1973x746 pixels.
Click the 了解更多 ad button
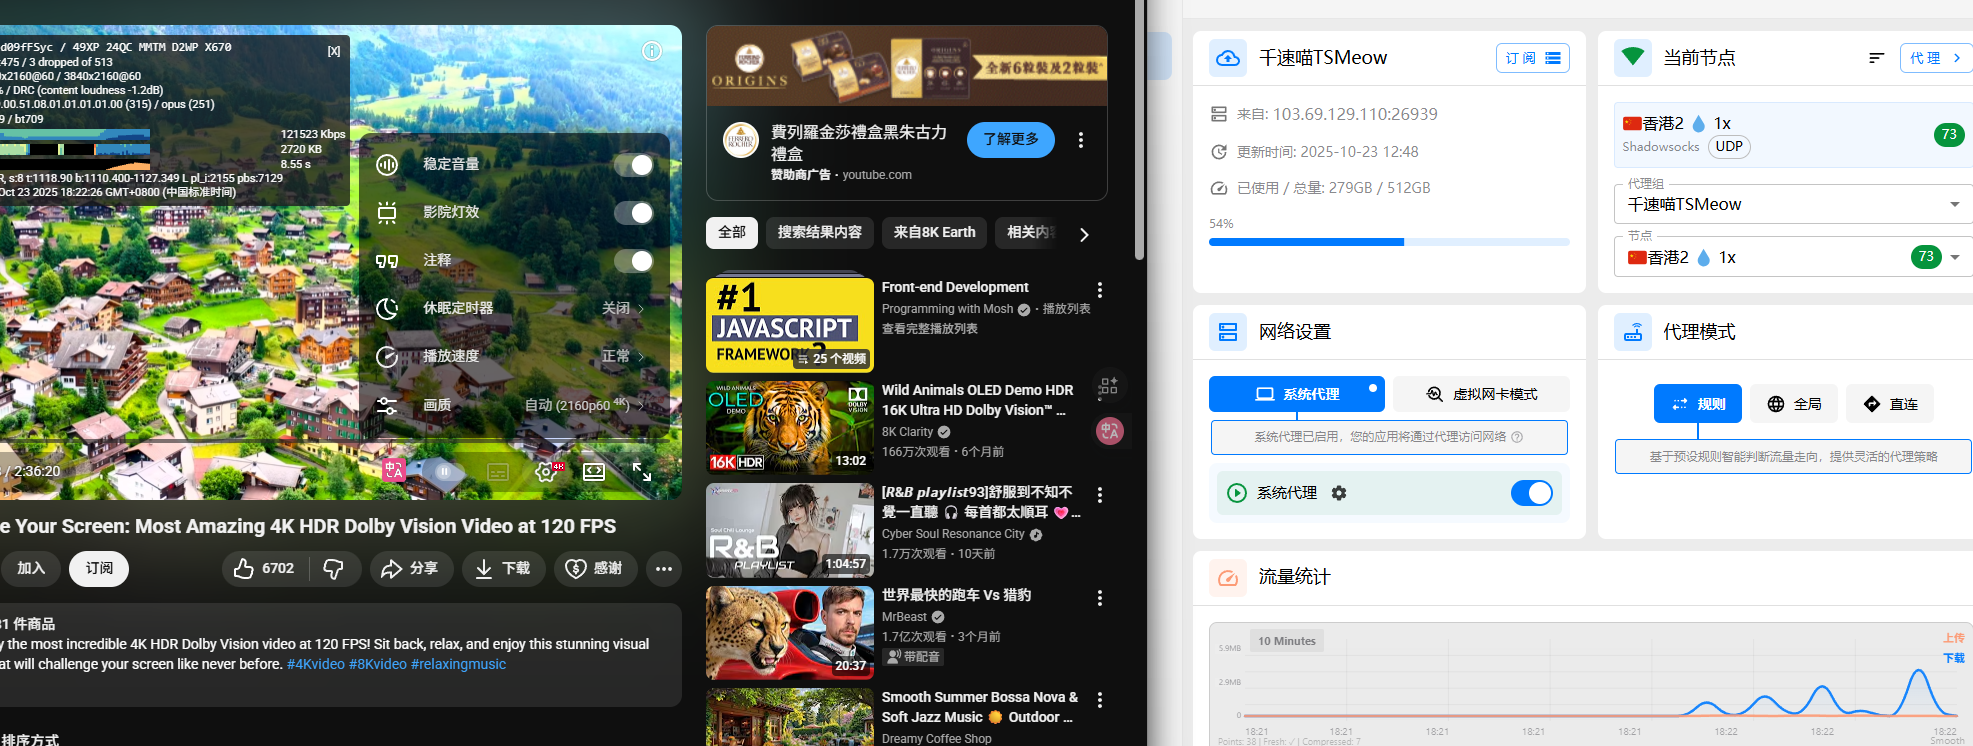click(x=1010, y=140)
